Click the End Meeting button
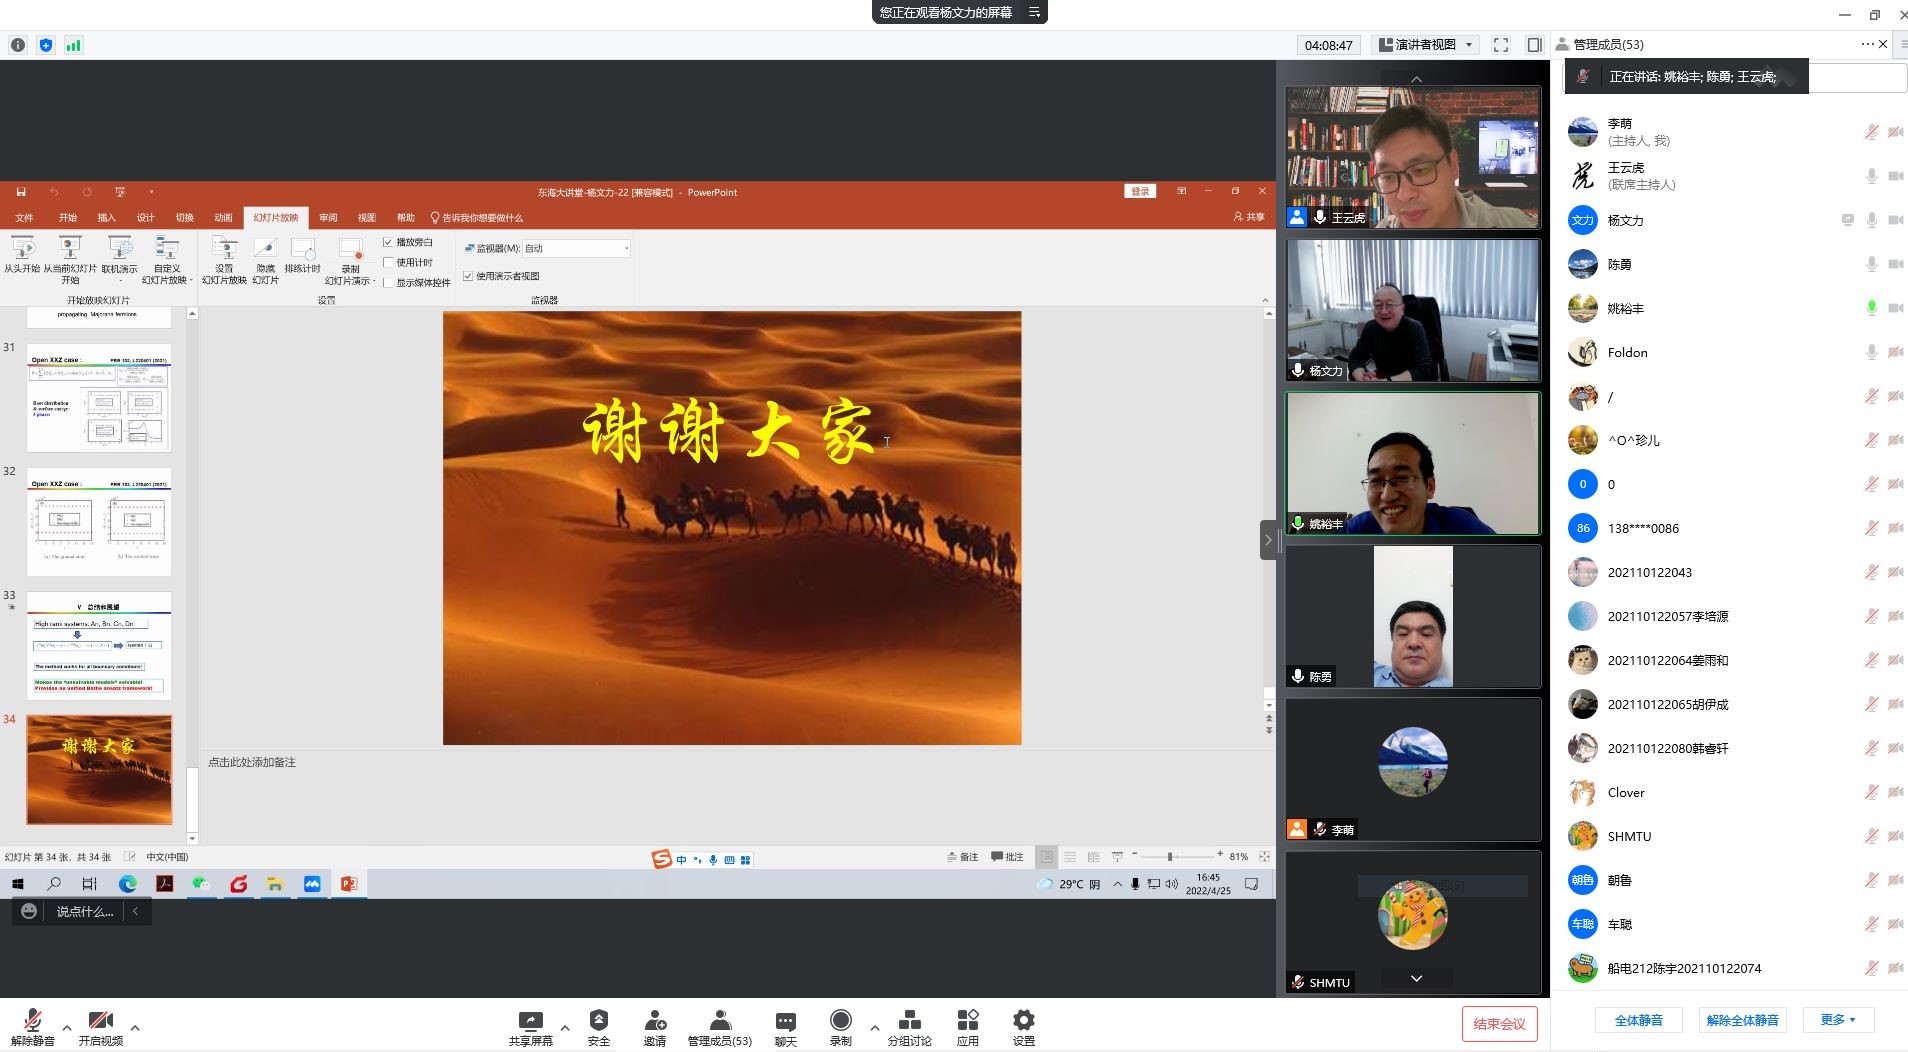Viewport: 1908px width, 1052px height. pos(1499,1024)
